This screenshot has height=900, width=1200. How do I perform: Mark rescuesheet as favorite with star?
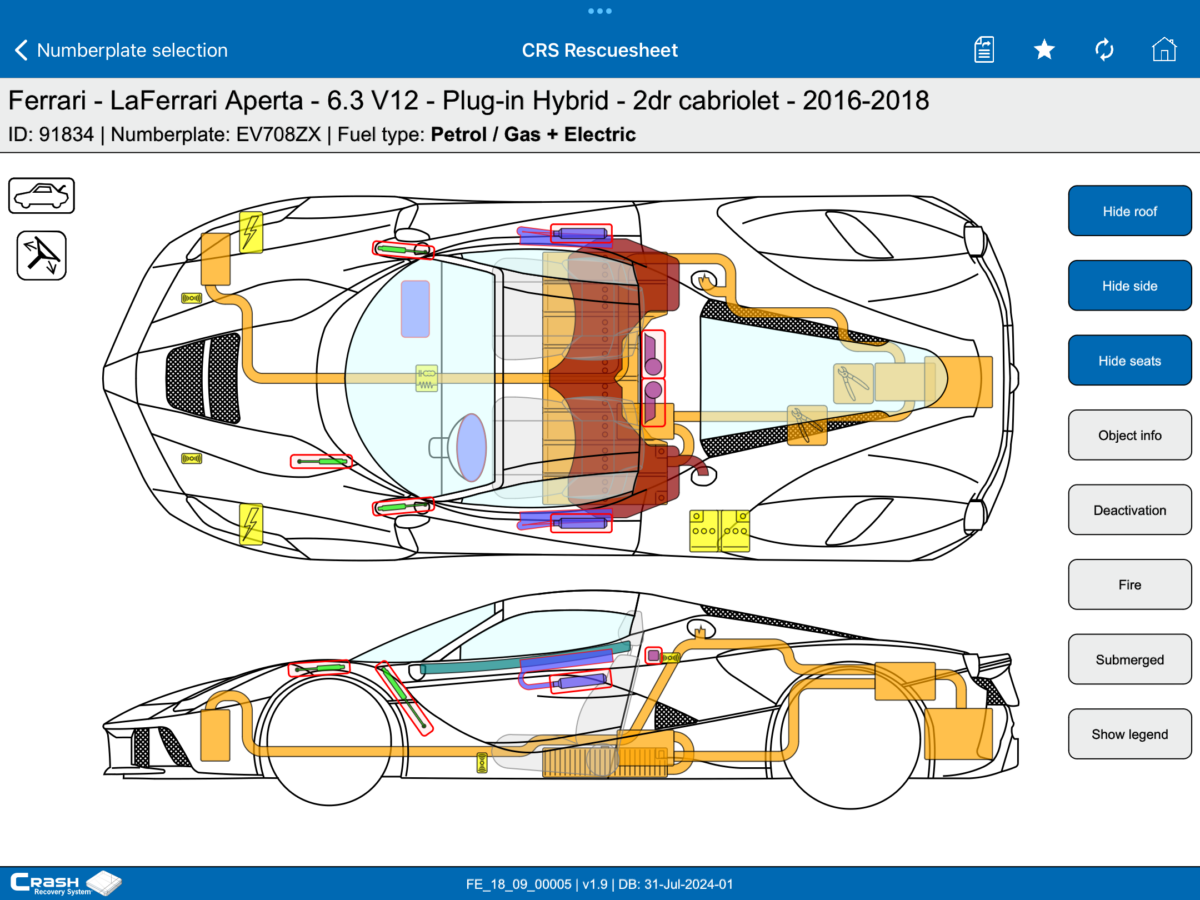[x=1044, y=50]
